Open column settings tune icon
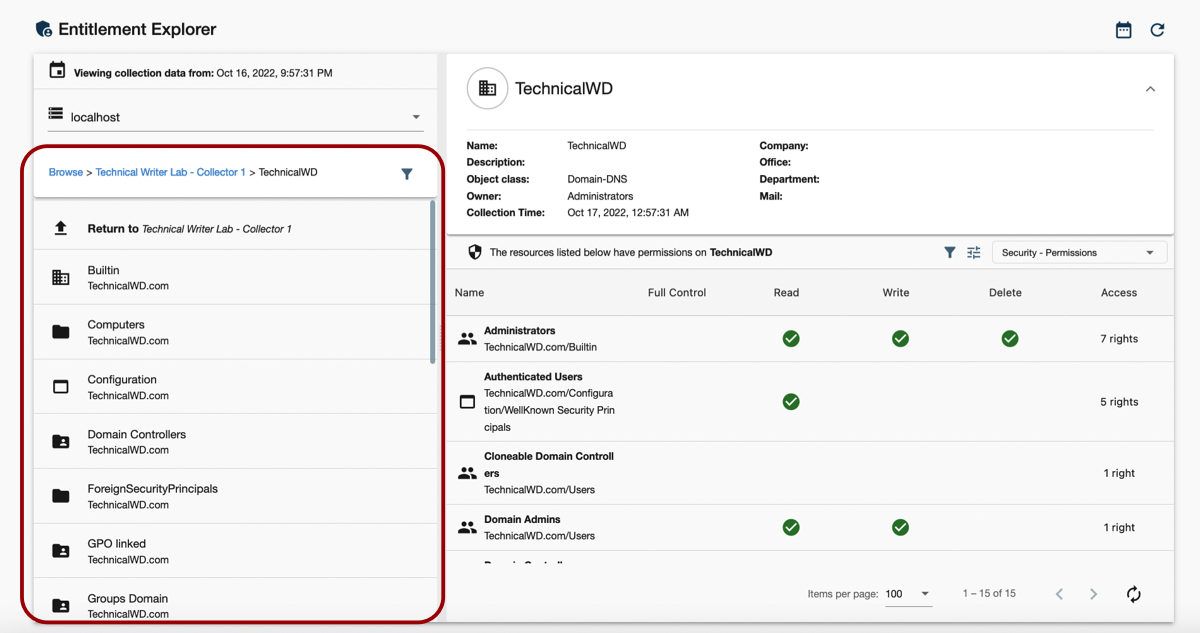This screenshot has height=633, width=1200. pyautogui.click(x=973, y=253)
